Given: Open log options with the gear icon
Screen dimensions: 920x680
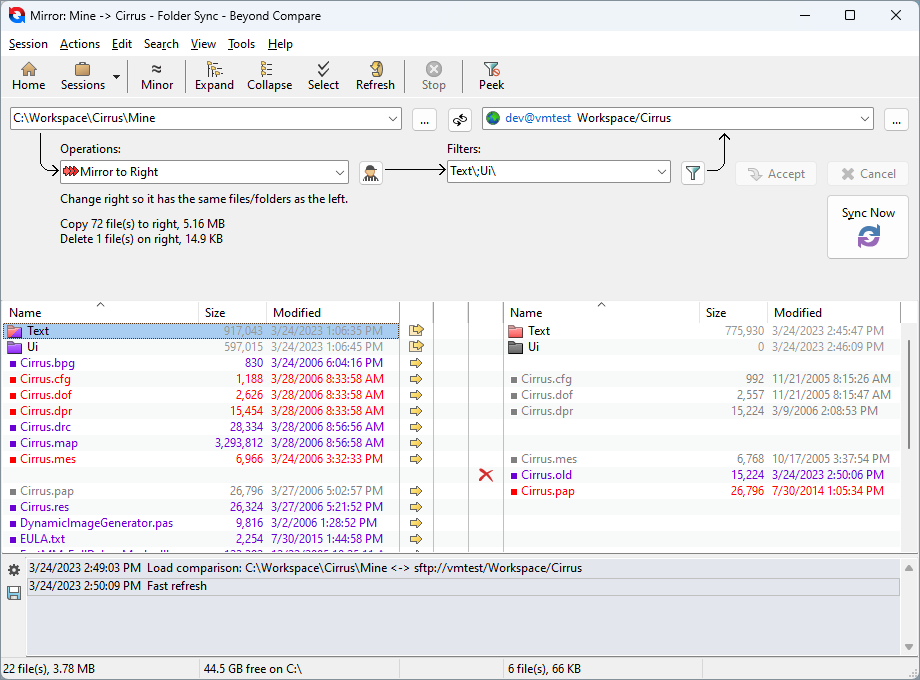Looking at the screenshot, I should tap(14, 568).
